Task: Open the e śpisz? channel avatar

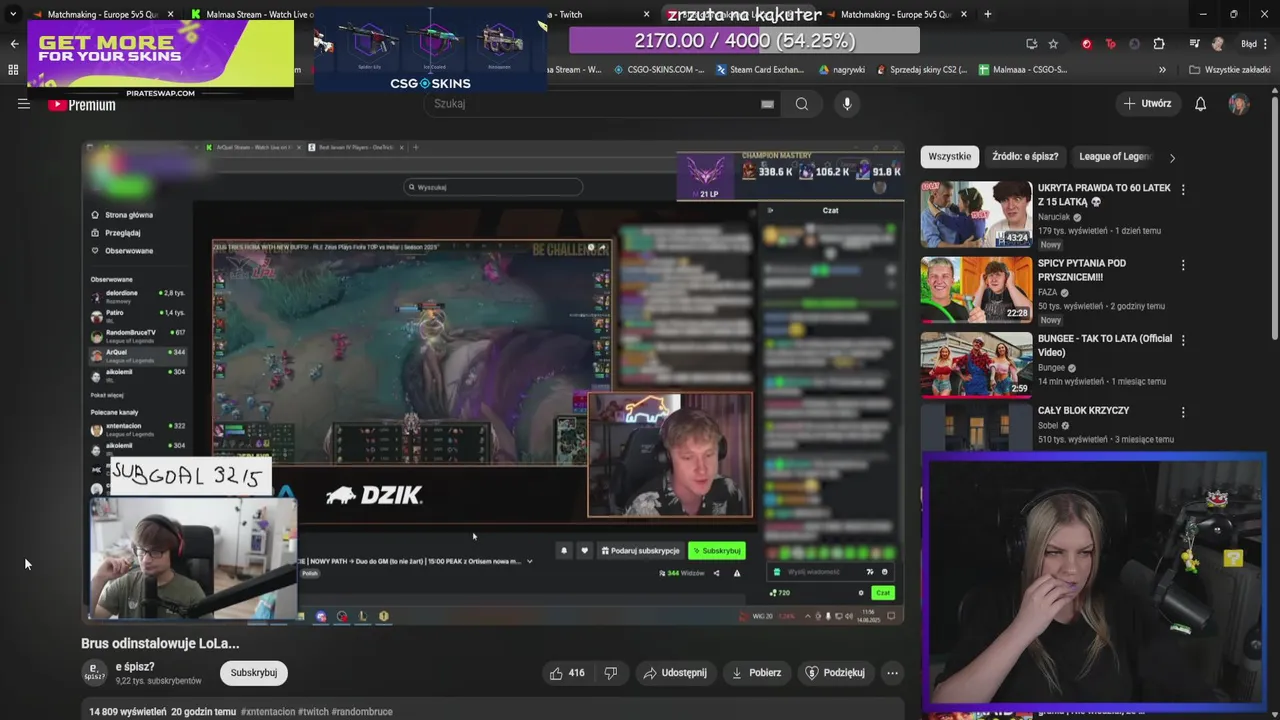Action: point(94,673)
